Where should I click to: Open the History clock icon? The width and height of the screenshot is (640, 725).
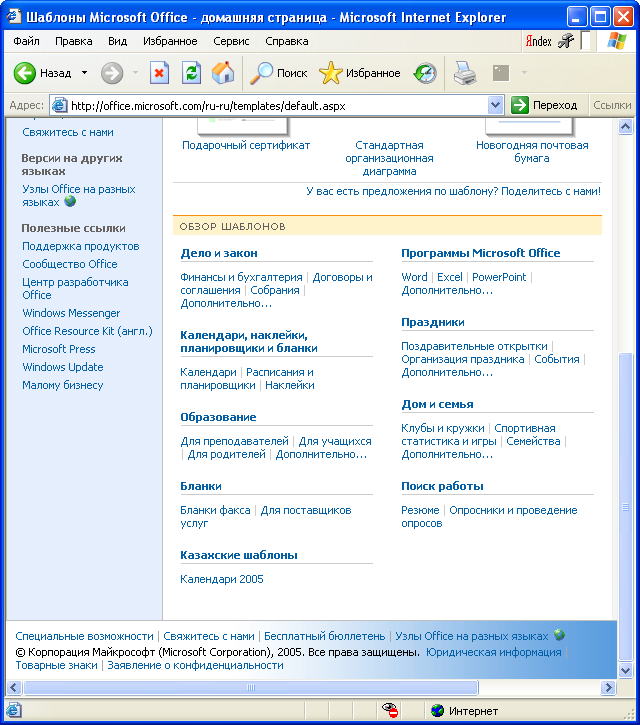coord(425,73)
